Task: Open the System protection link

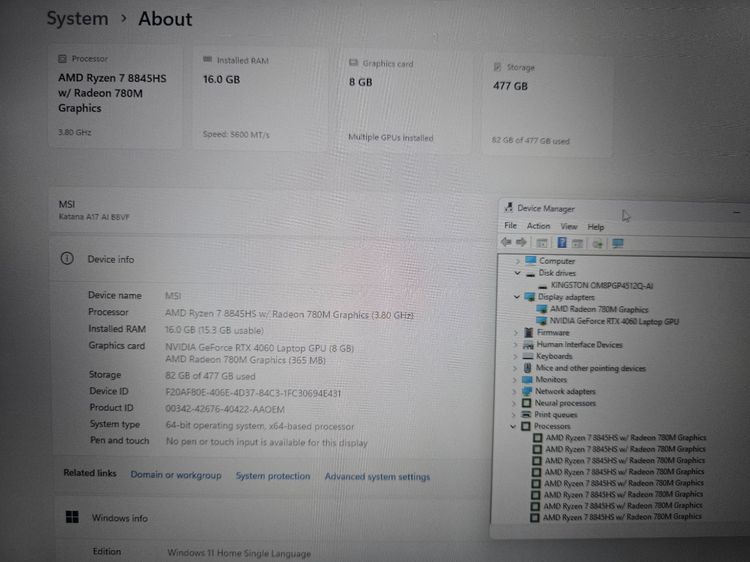Action: tap(273, 476)
